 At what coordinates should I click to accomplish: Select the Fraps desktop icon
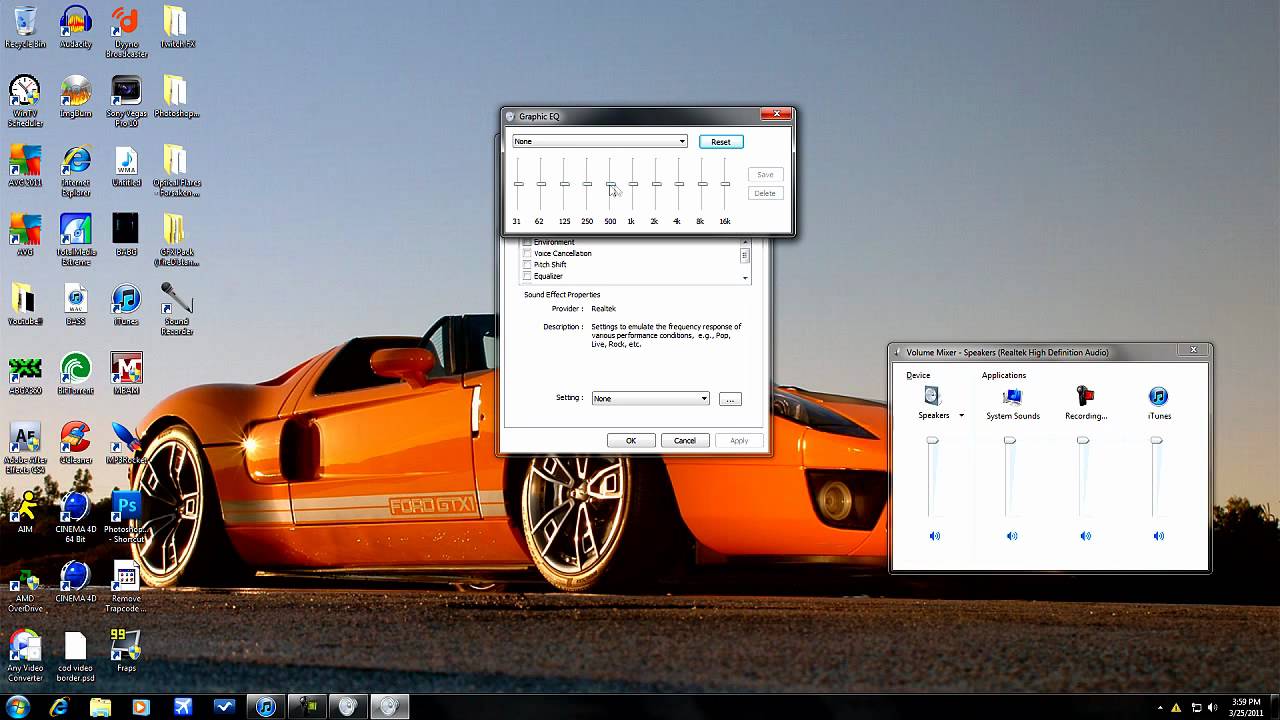coord(126,650)
